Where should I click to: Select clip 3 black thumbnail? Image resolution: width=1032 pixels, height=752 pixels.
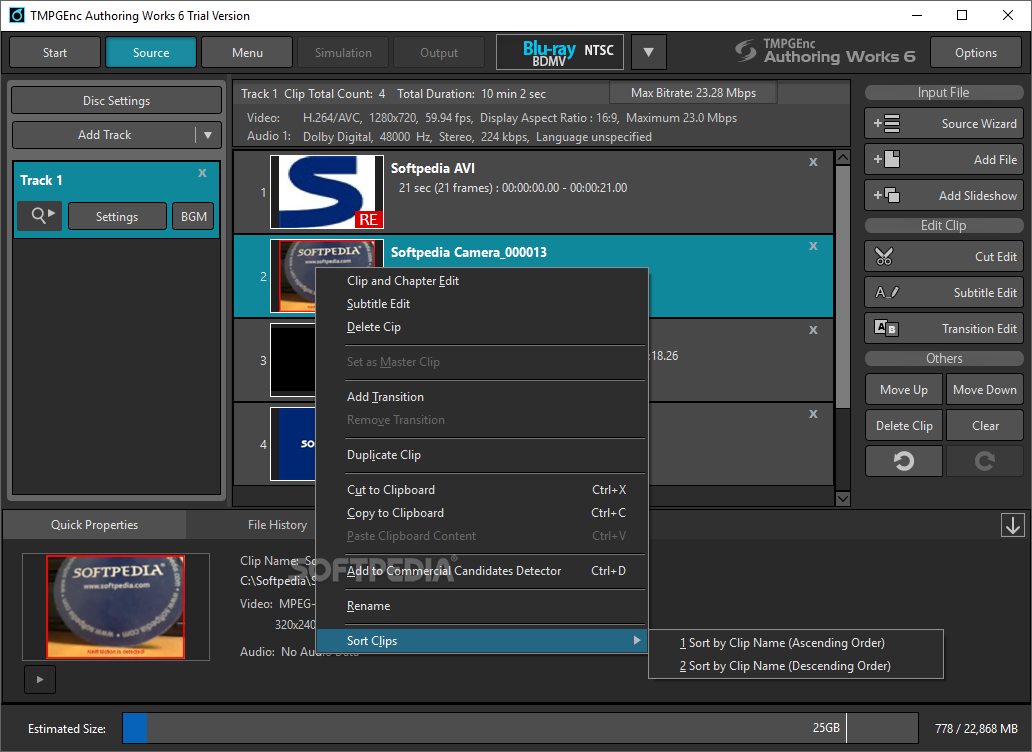[x=293, y=359]
